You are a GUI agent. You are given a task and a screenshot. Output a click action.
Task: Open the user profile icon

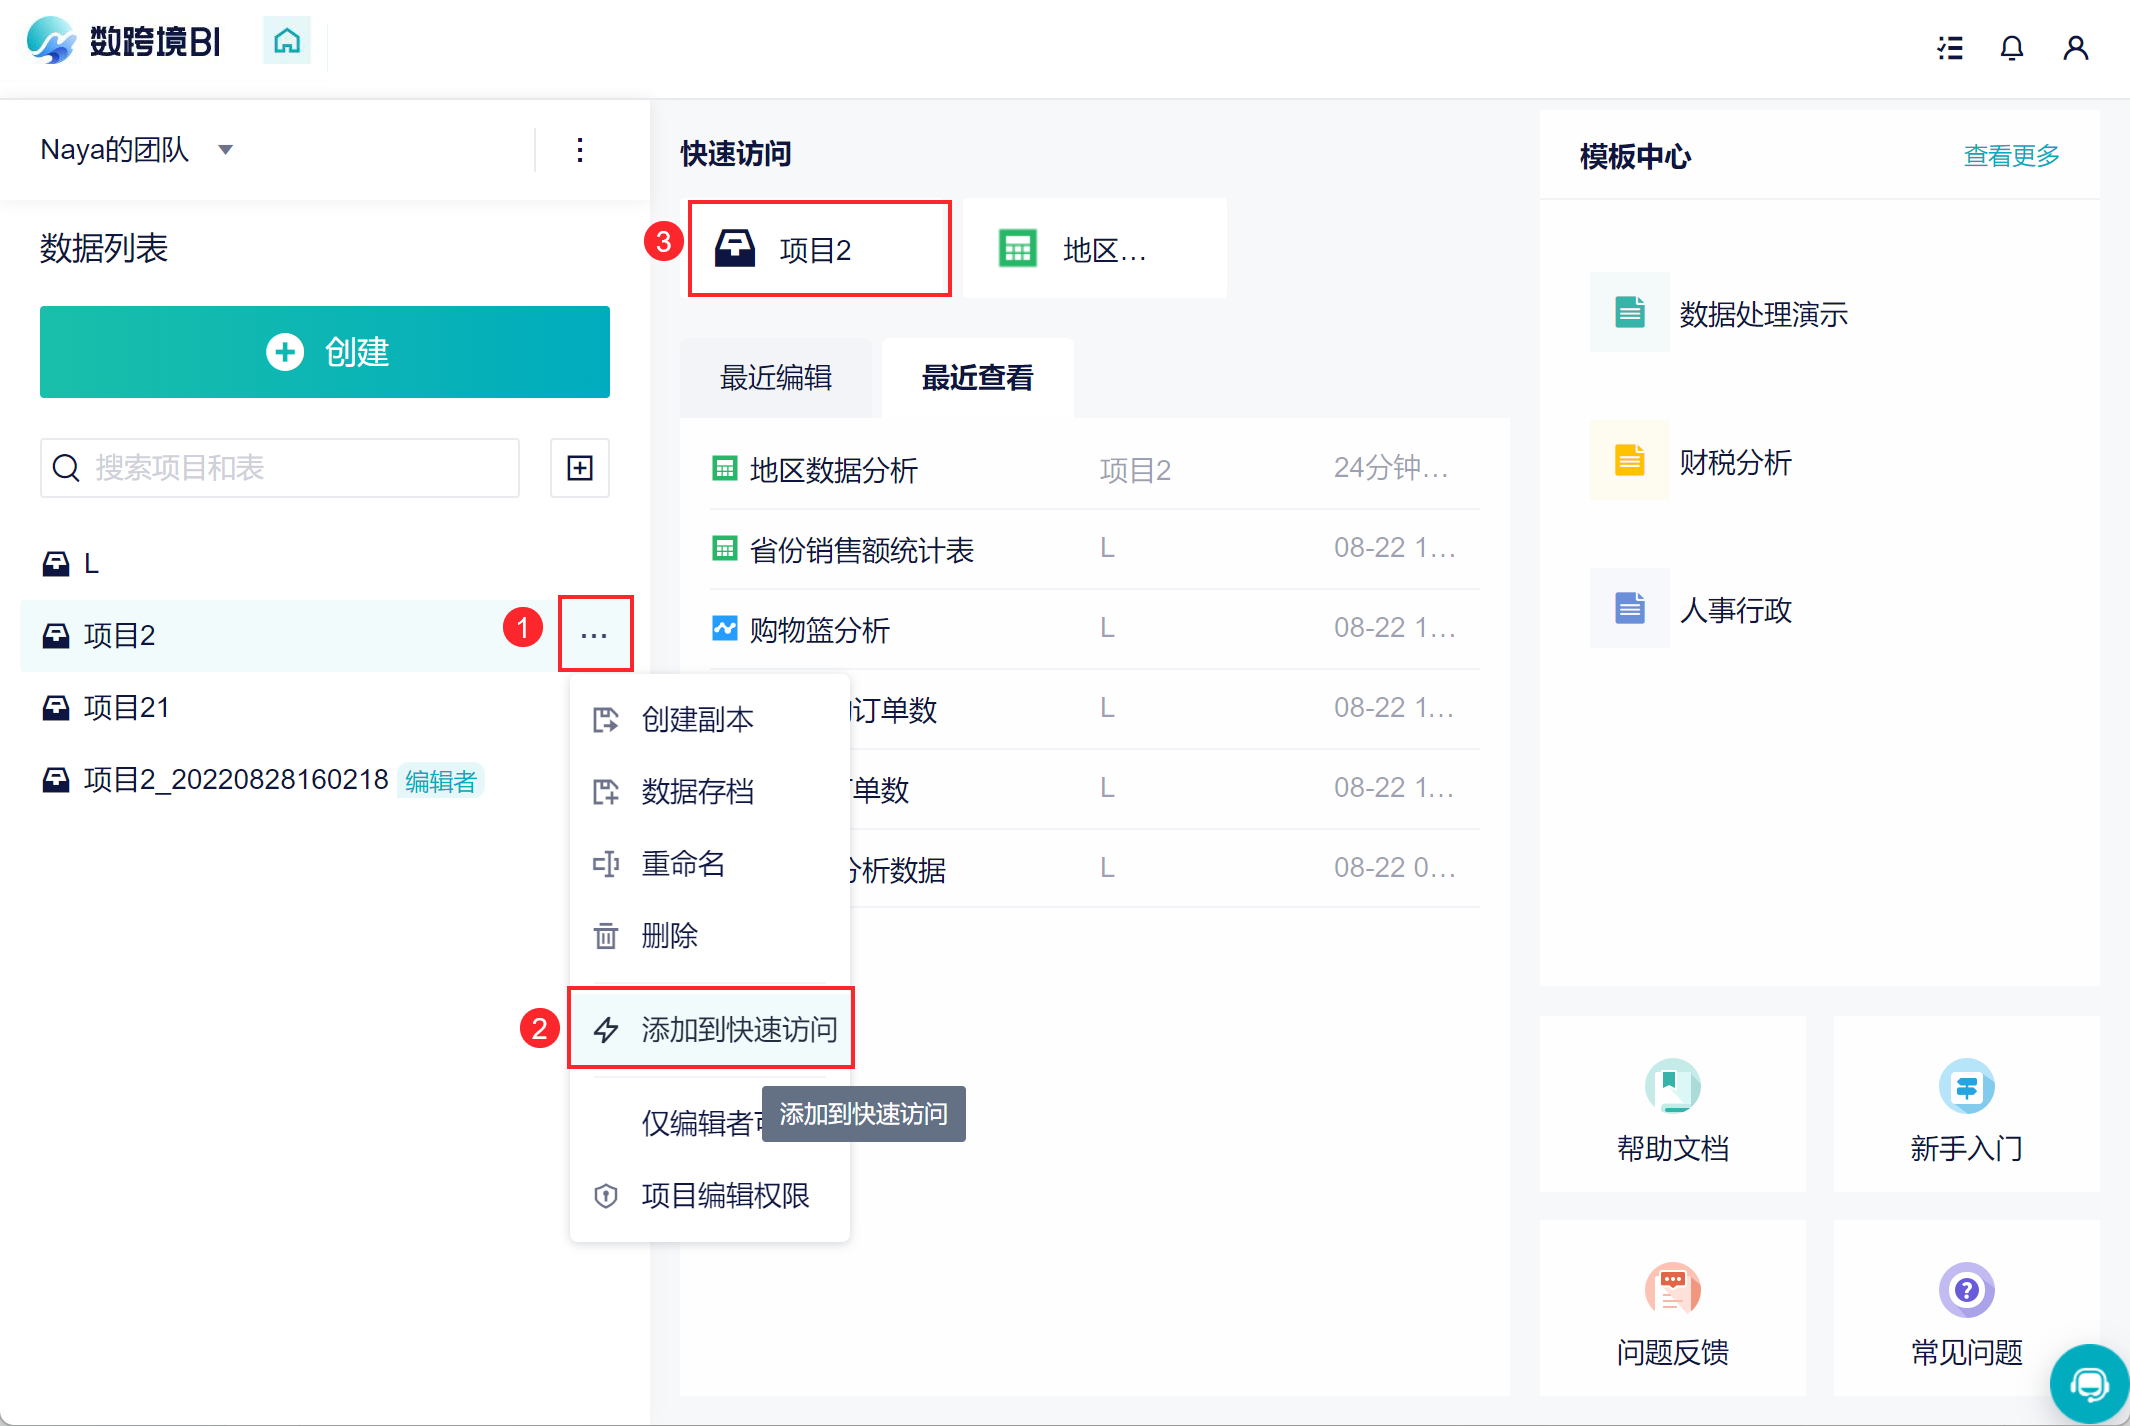[2075, 48]
